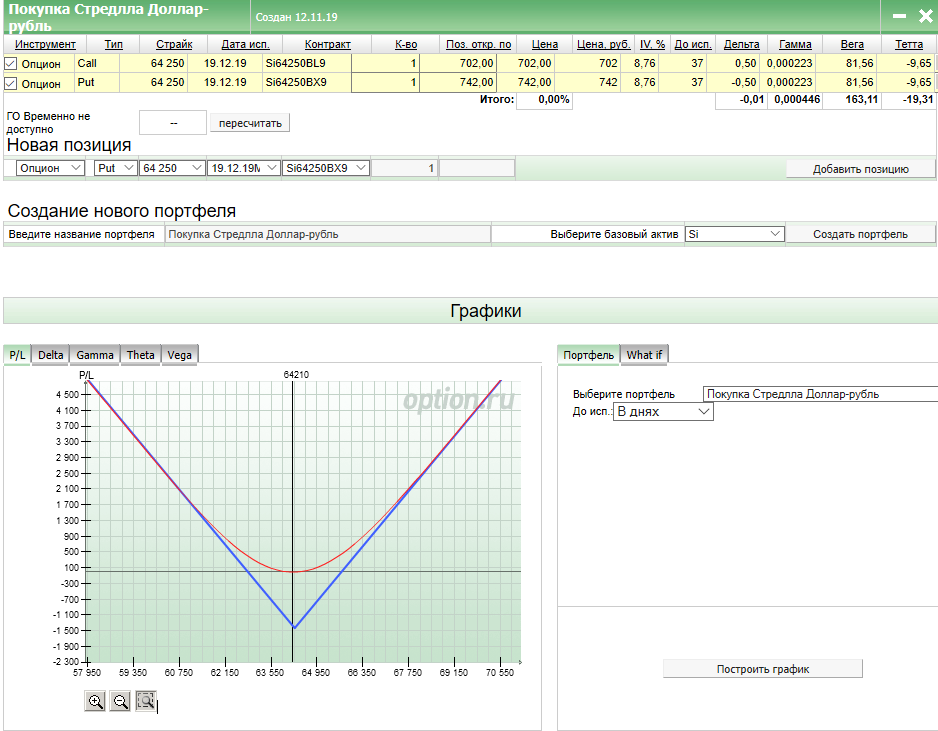Click the portfolio name input field

[327, 234]
